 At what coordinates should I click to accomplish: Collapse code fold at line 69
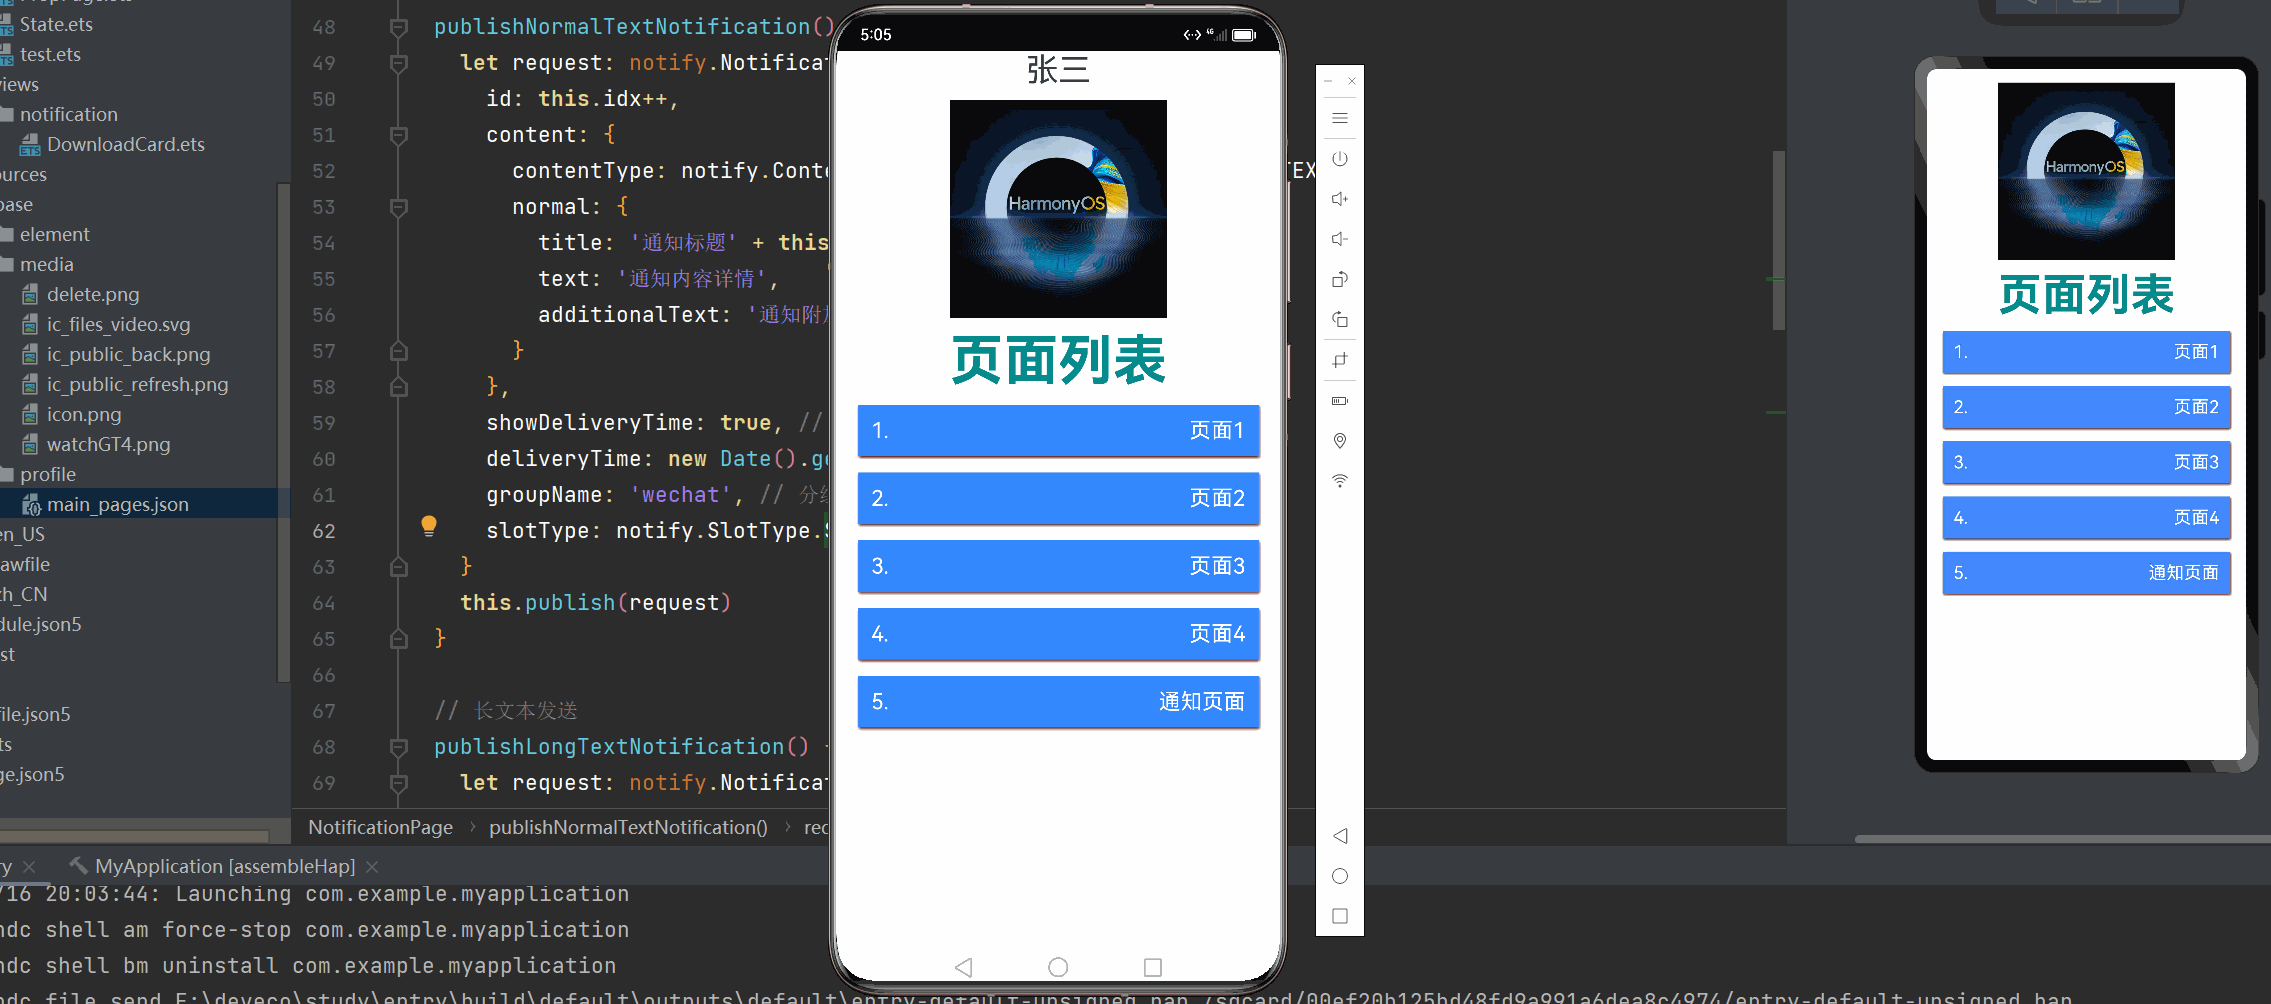398,783
